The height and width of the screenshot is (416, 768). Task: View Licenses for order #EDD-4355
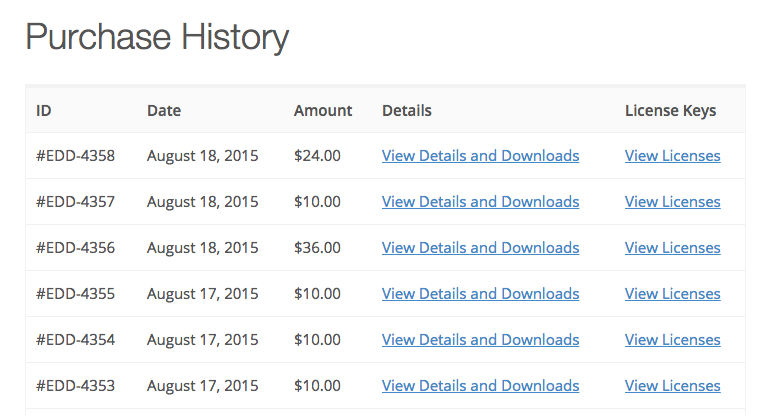point(672,294)
